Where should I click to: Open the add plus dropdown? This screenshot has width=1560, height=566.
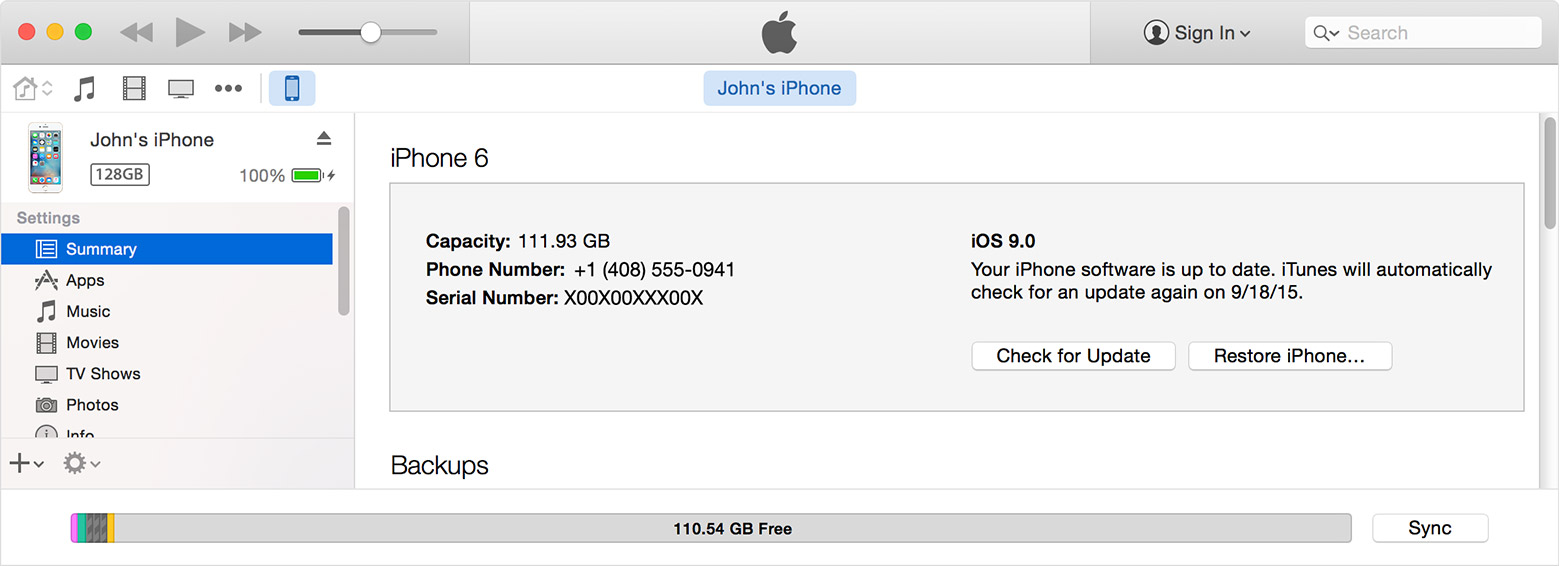(26, 463)
